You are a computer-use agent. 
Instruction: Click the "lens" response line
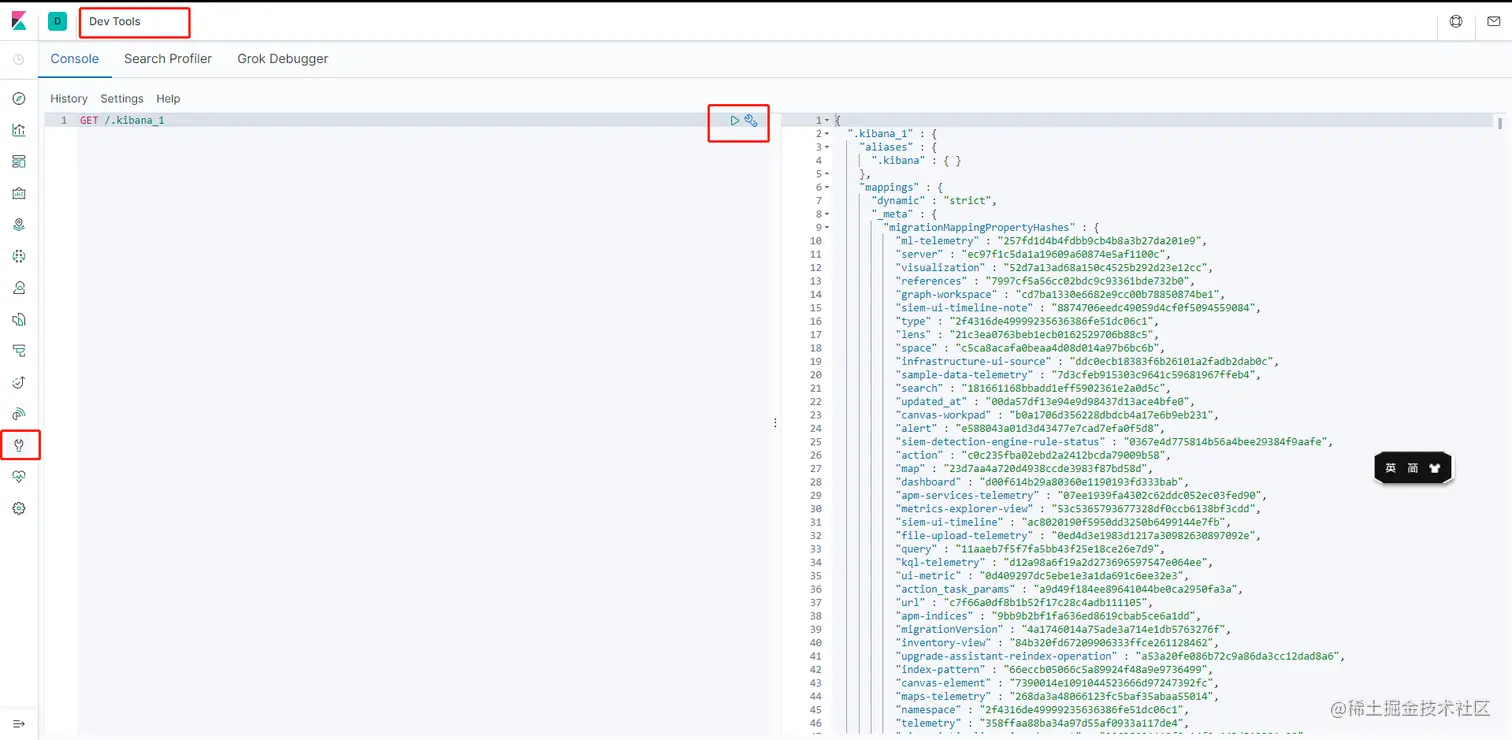1025,335
